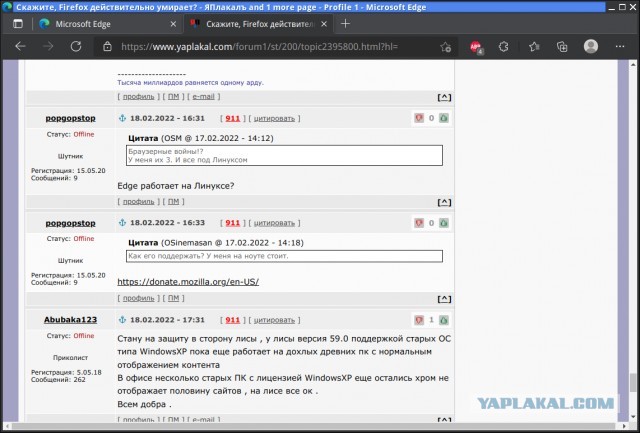Upvote the Abubaka123 post
Image resolution: width=640 pixels, height=433 pixels.
coord(444,320)
